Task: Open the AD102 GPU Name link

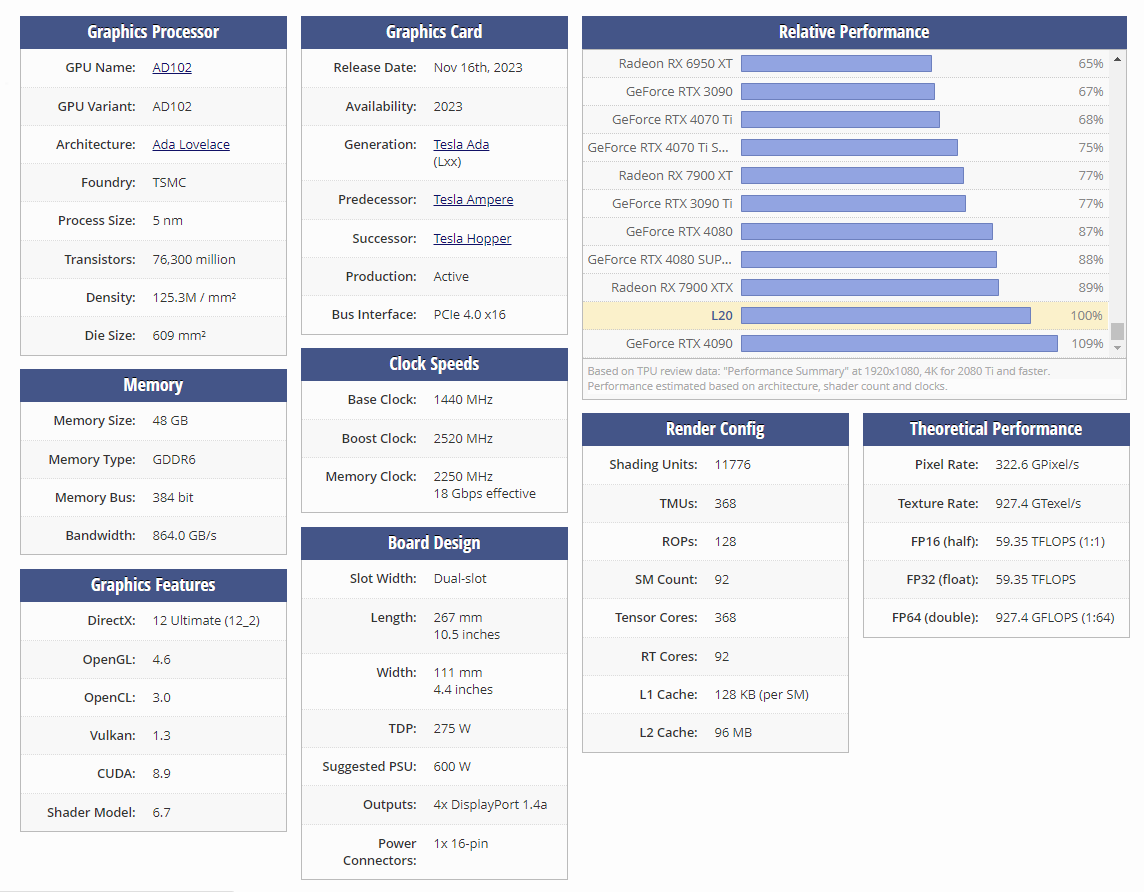Action: (x=172, y=68)
